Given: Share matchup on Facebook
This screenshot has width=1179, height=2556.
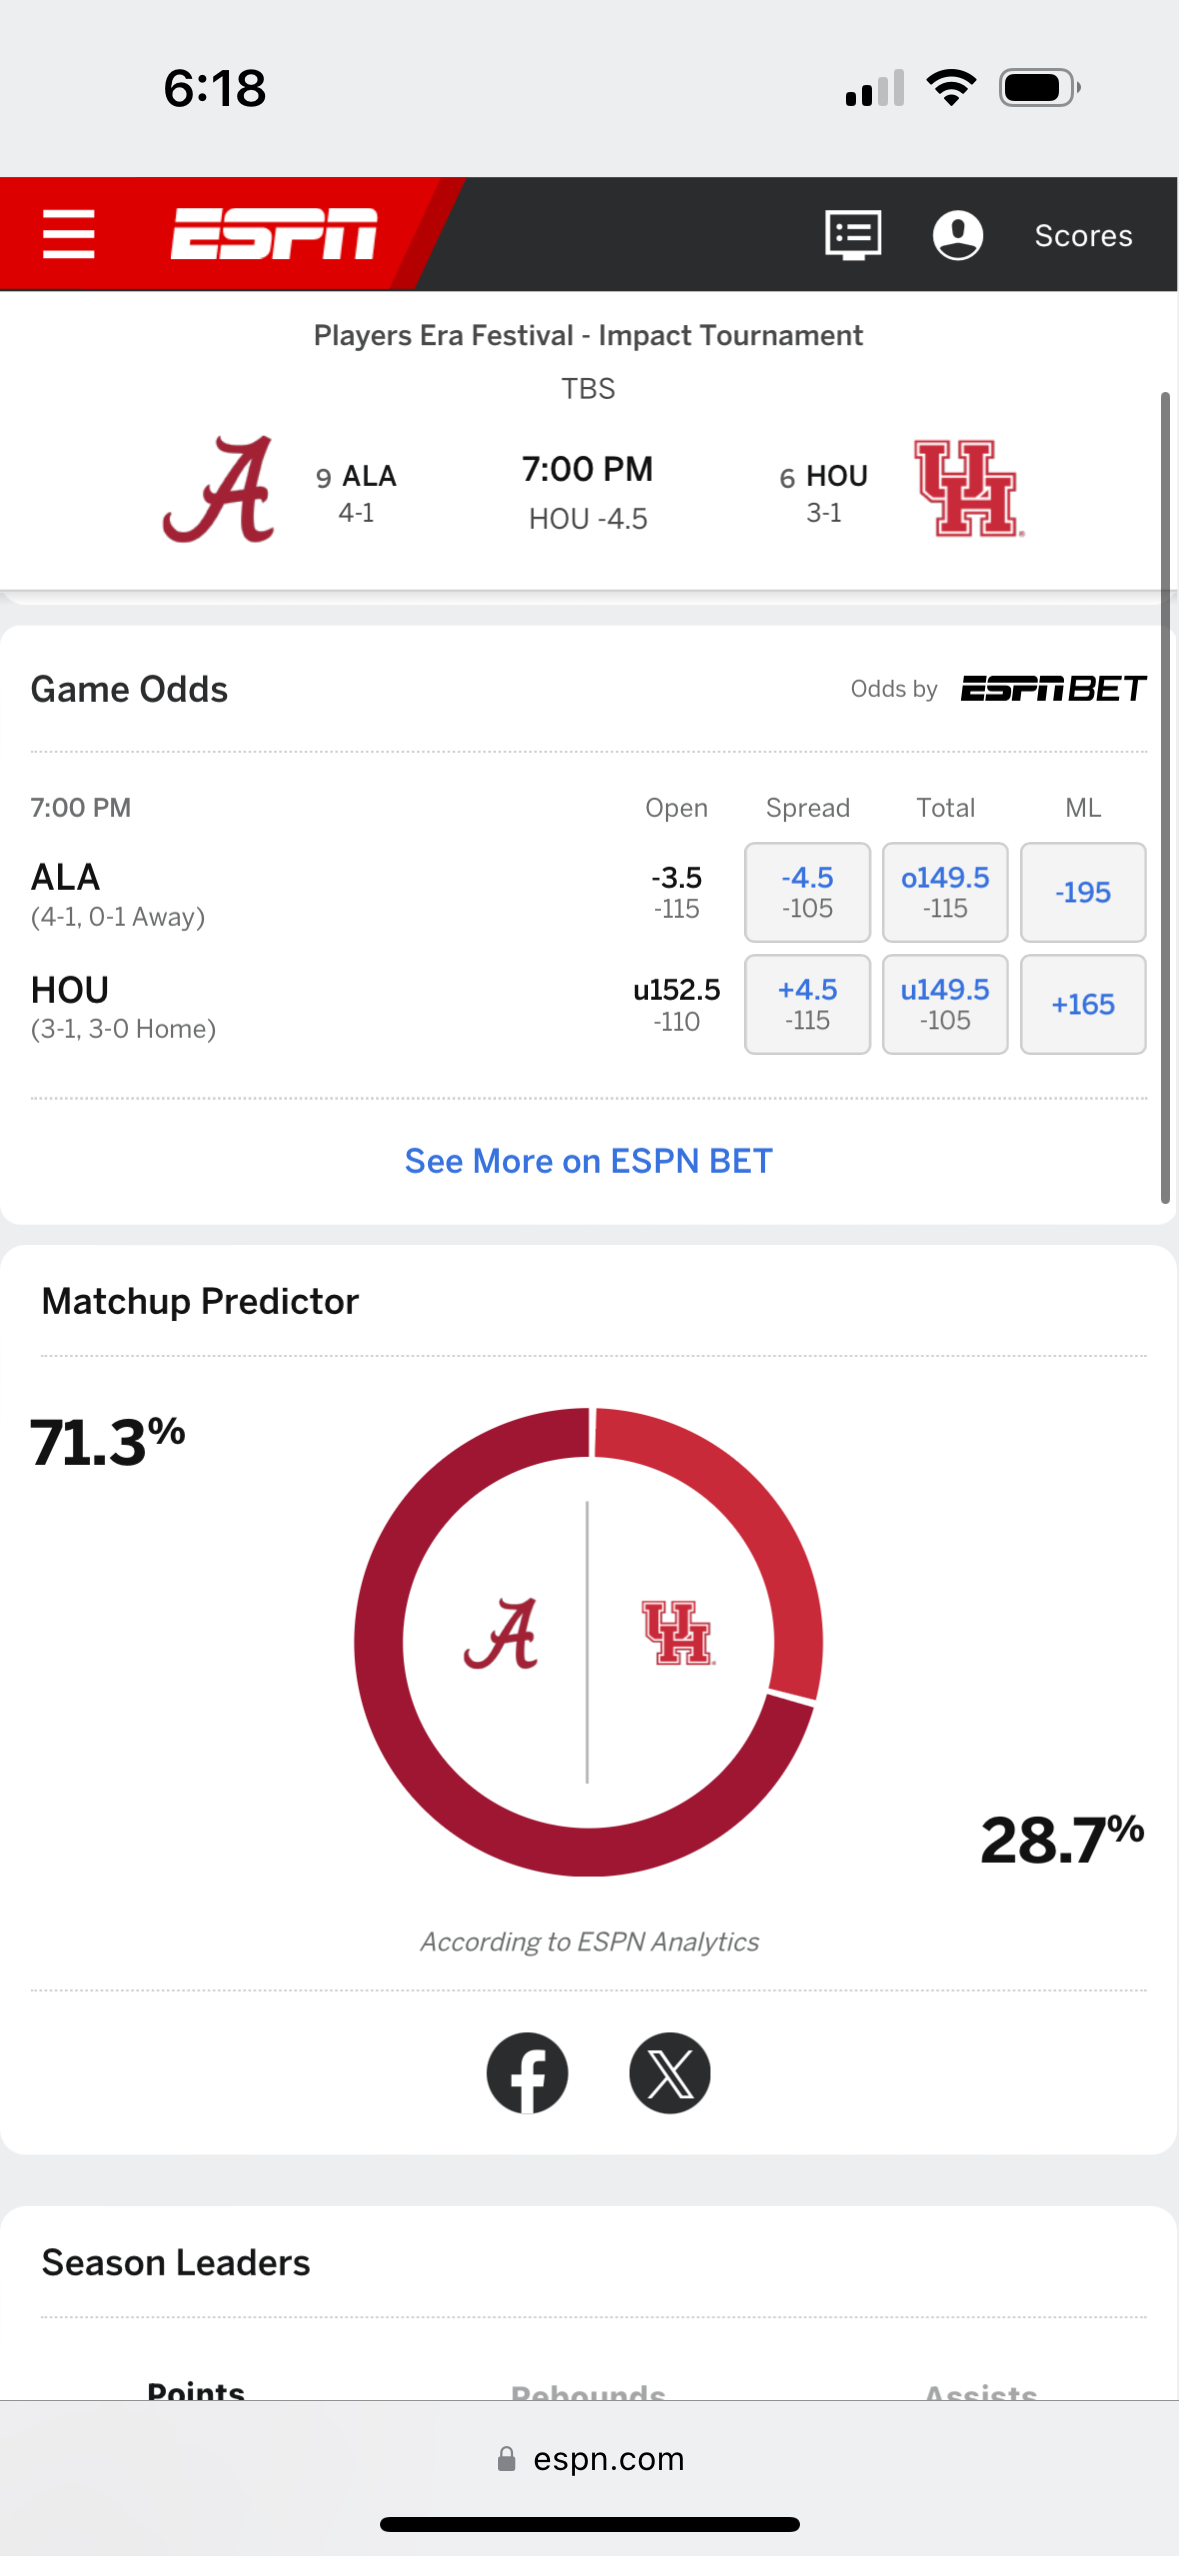Looking at the screenshot, I should [527, 2073].
